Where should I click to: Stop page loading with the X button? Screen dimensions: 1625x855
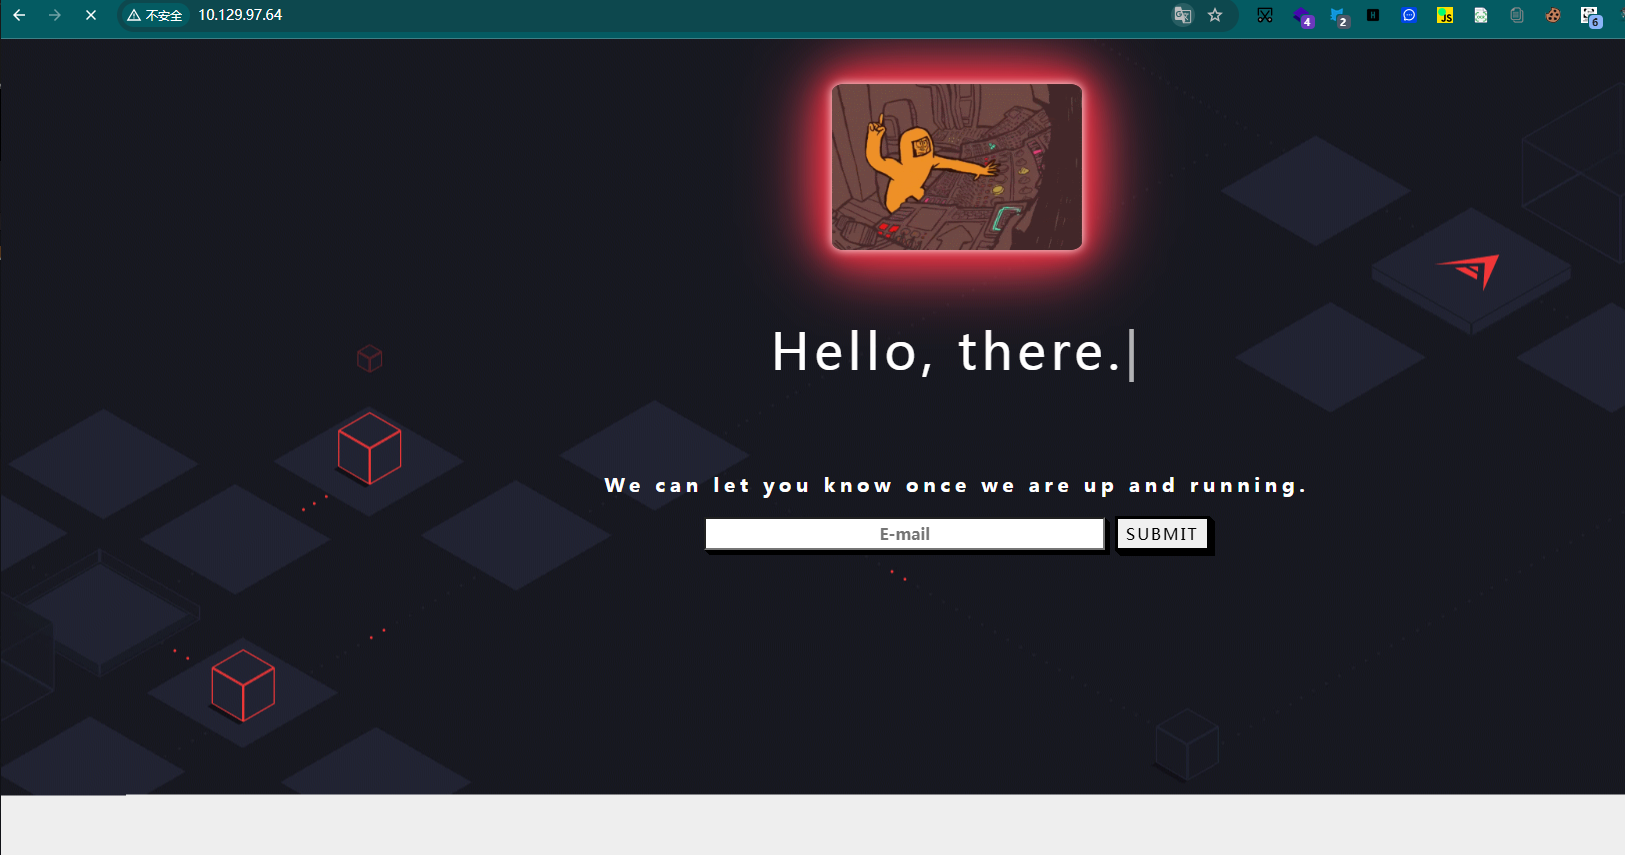click(91, 15)
